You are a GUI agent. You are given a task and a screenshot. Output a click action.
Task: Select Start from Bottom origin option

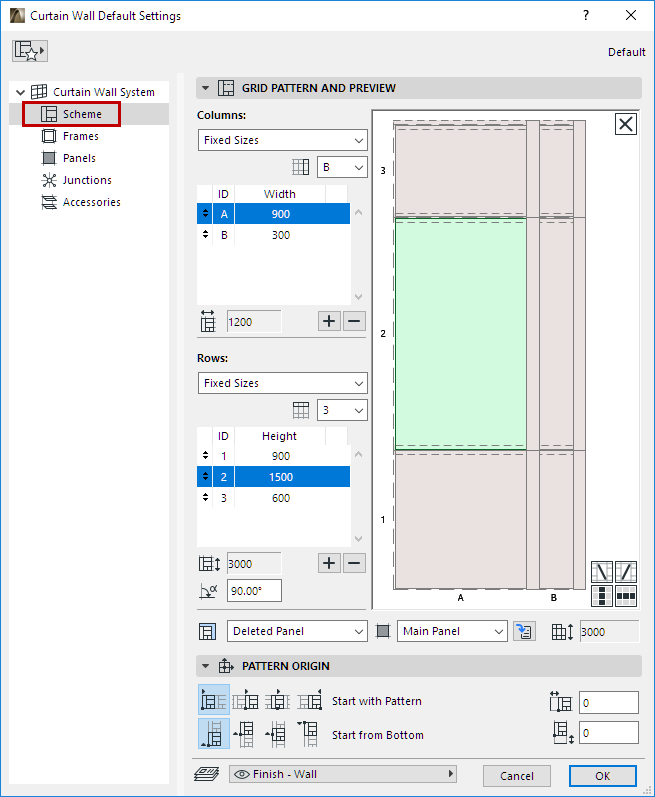click(213, 734)
